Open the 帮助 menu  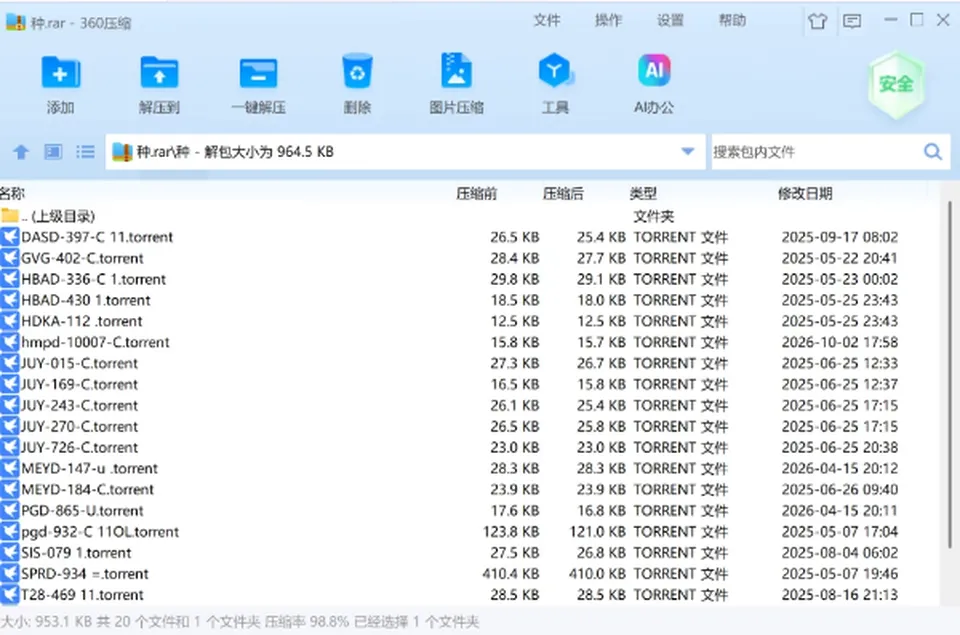tap(732, 20)
